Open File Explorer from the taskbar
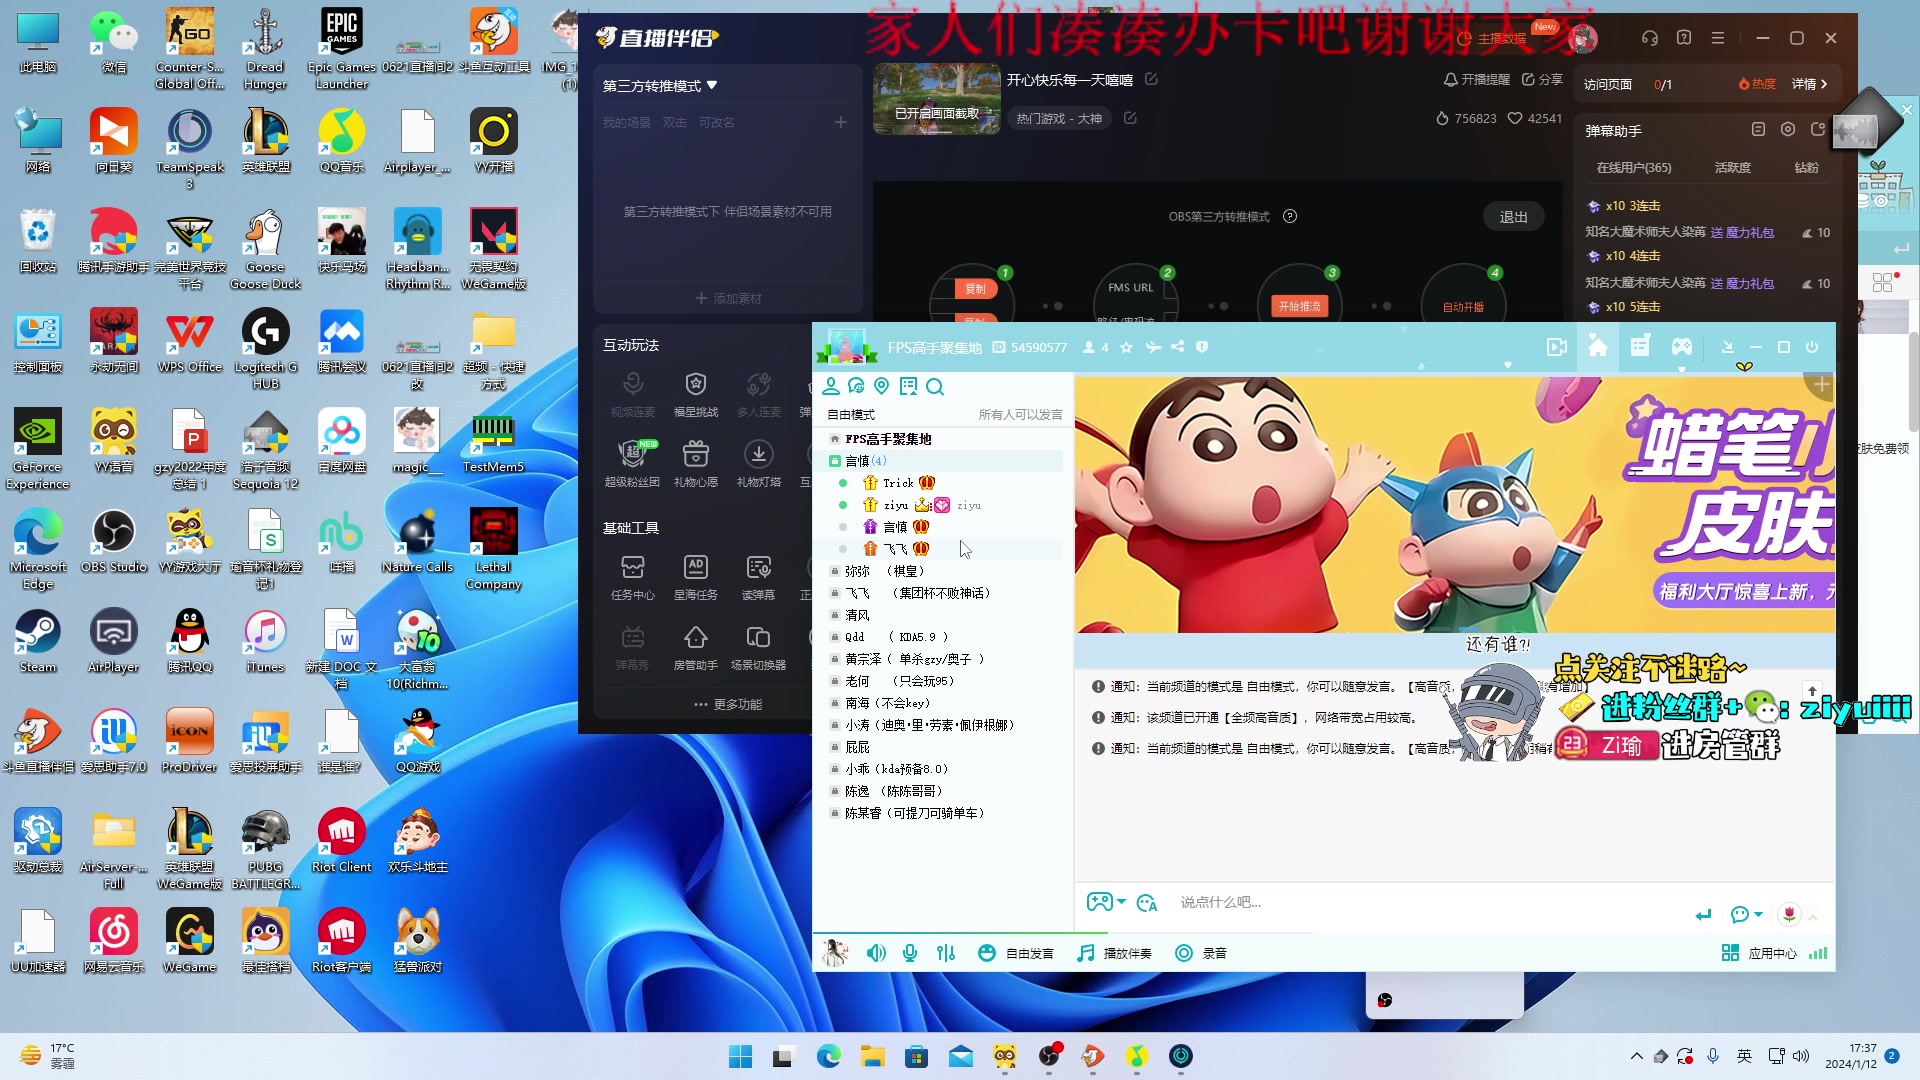Screen dimensions: 1920x1080 coord(873,1056)
